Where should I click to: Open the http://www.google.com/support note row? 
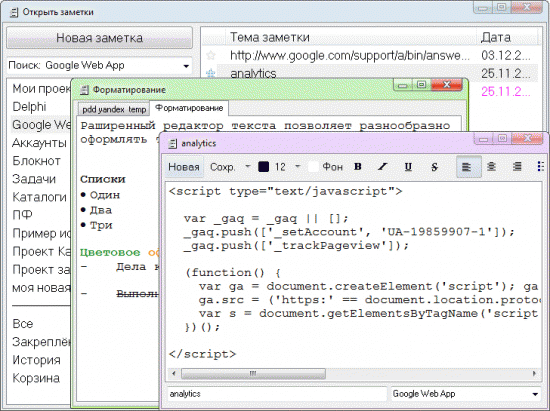click(370, 55)
